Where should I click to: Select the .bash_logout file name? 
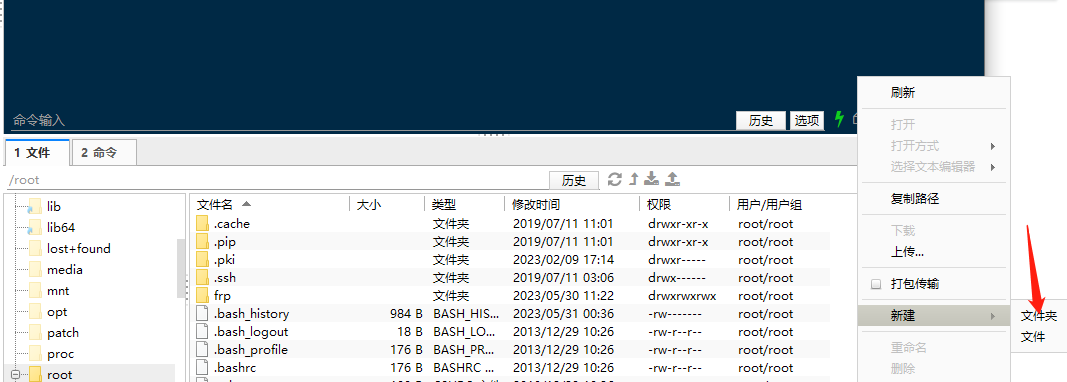pos(251,332)
